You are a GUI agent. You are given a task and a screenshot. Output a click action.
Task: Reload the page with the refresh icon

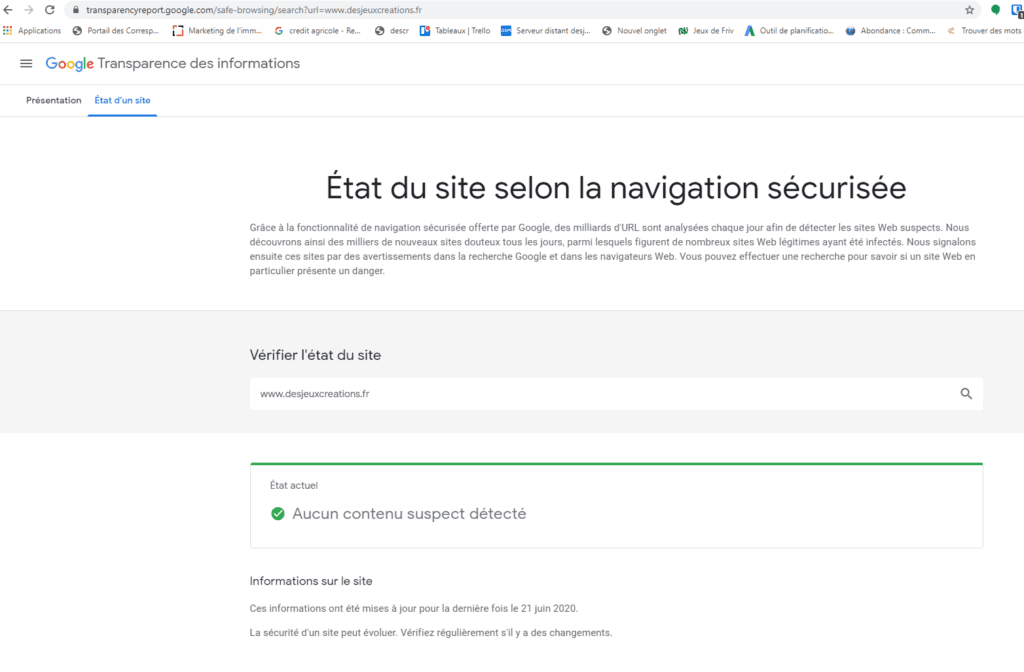point(50,10)
